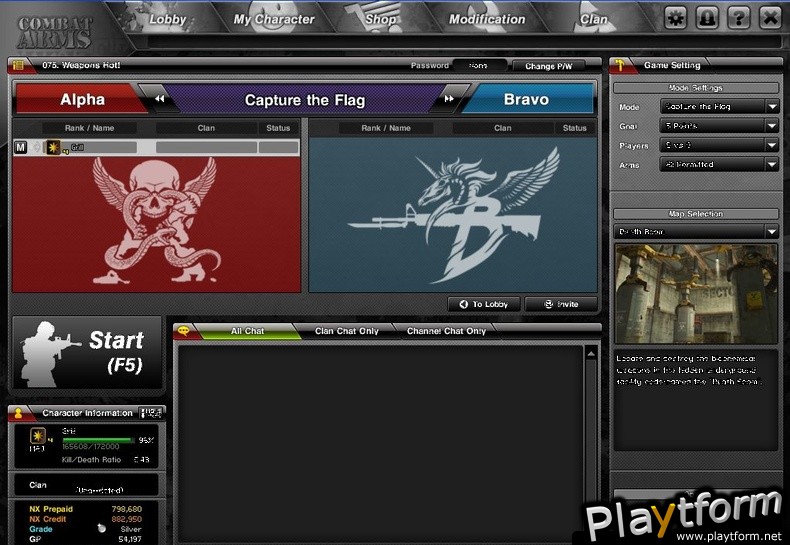This screenshot has width=790, height=545.
Task: Open the Map Selection dropdown
Action: tap(696, 232)
